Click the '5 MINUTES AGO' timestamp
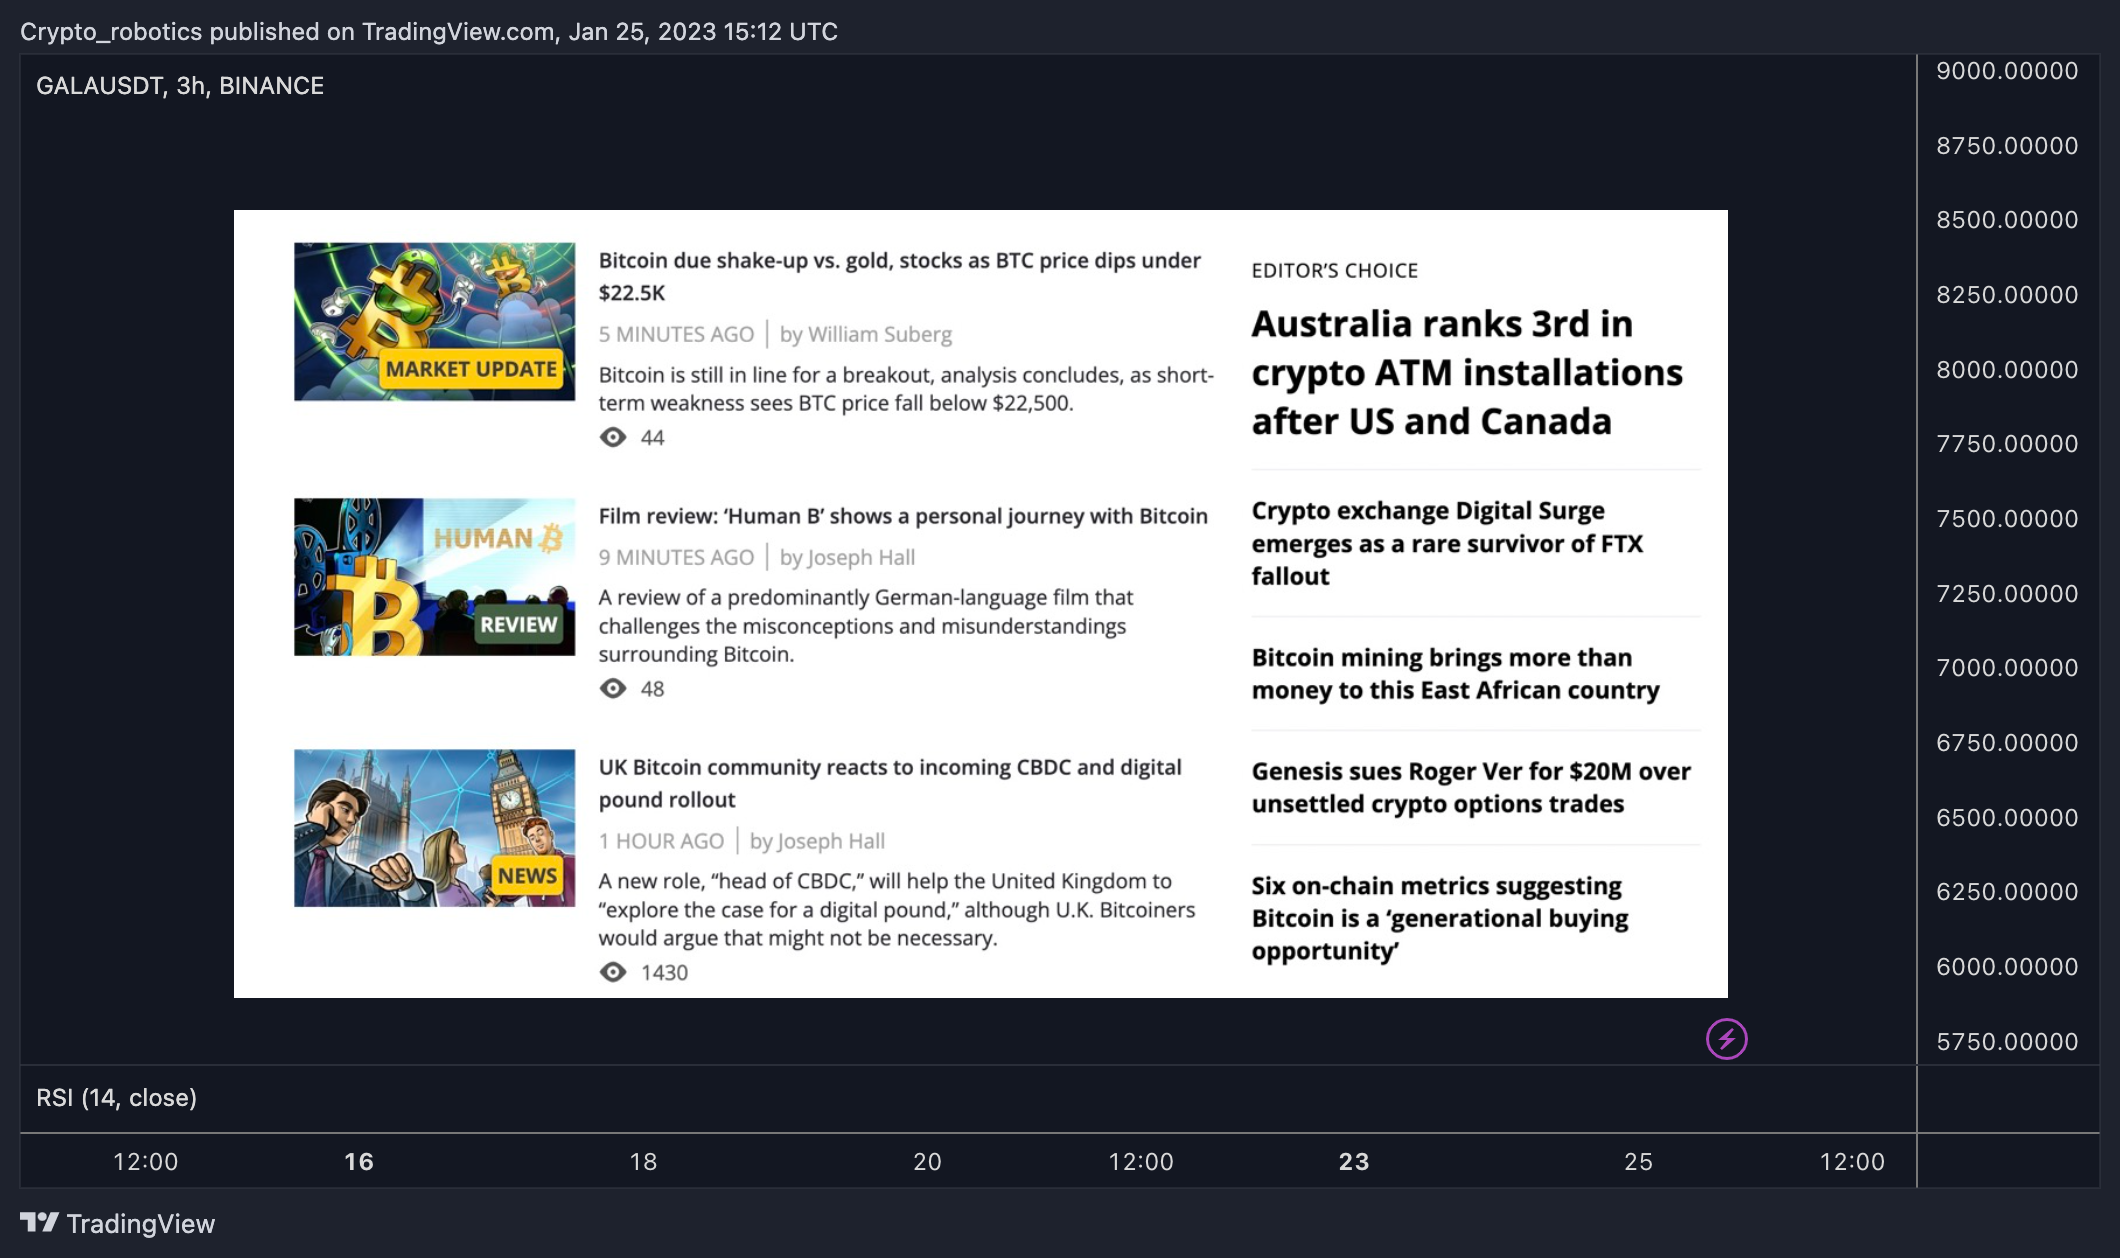This screenshot has height=1258, width=2120. coord(676,334)
